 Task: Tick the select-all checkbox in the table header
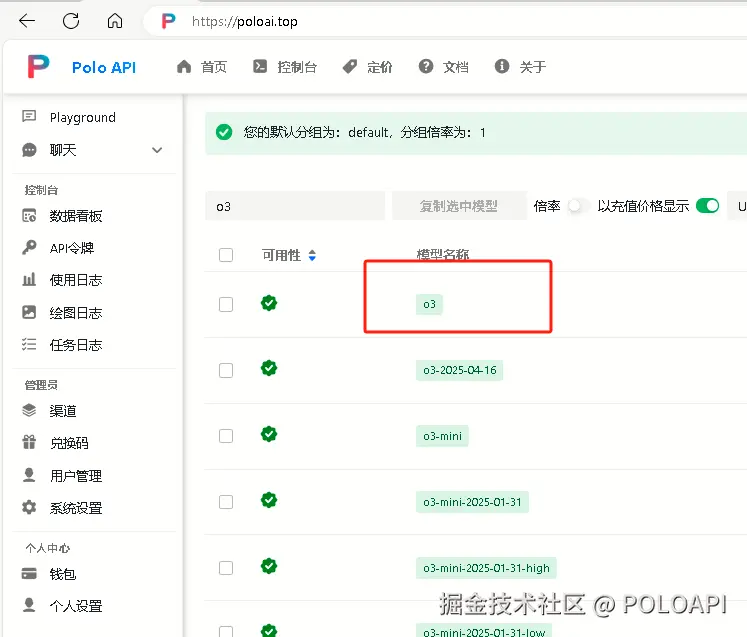point(226,255)
